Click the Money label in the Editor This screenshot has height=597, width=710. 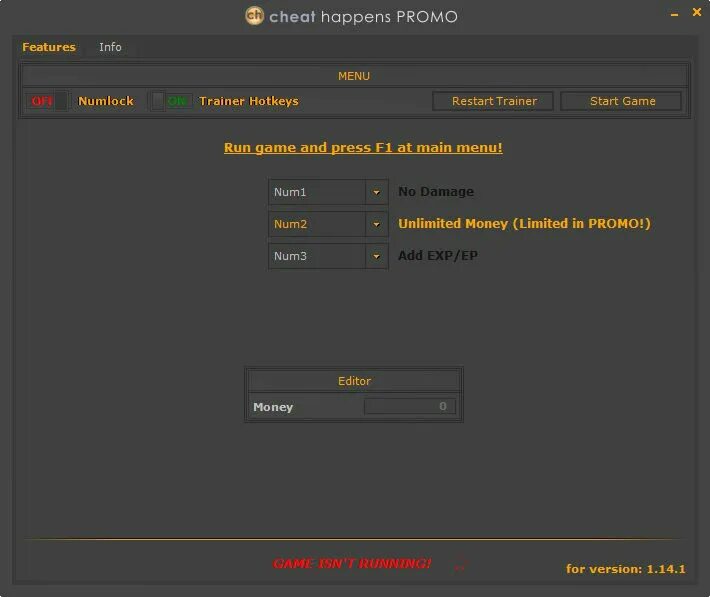273,407
